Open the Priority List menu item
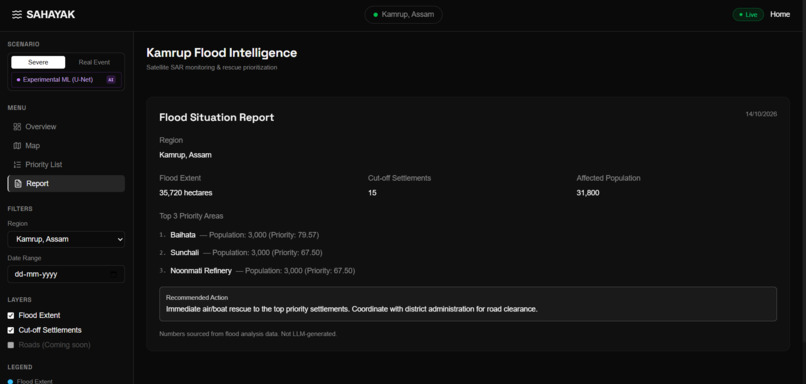 coord(66,164)
